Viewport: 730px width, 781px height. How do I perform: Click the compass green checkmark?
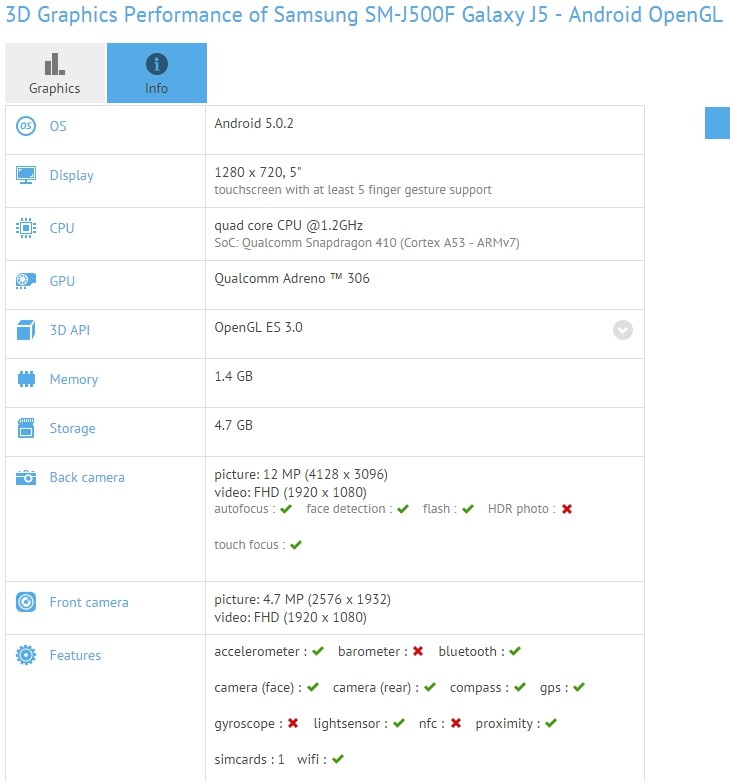coord(520,687)
